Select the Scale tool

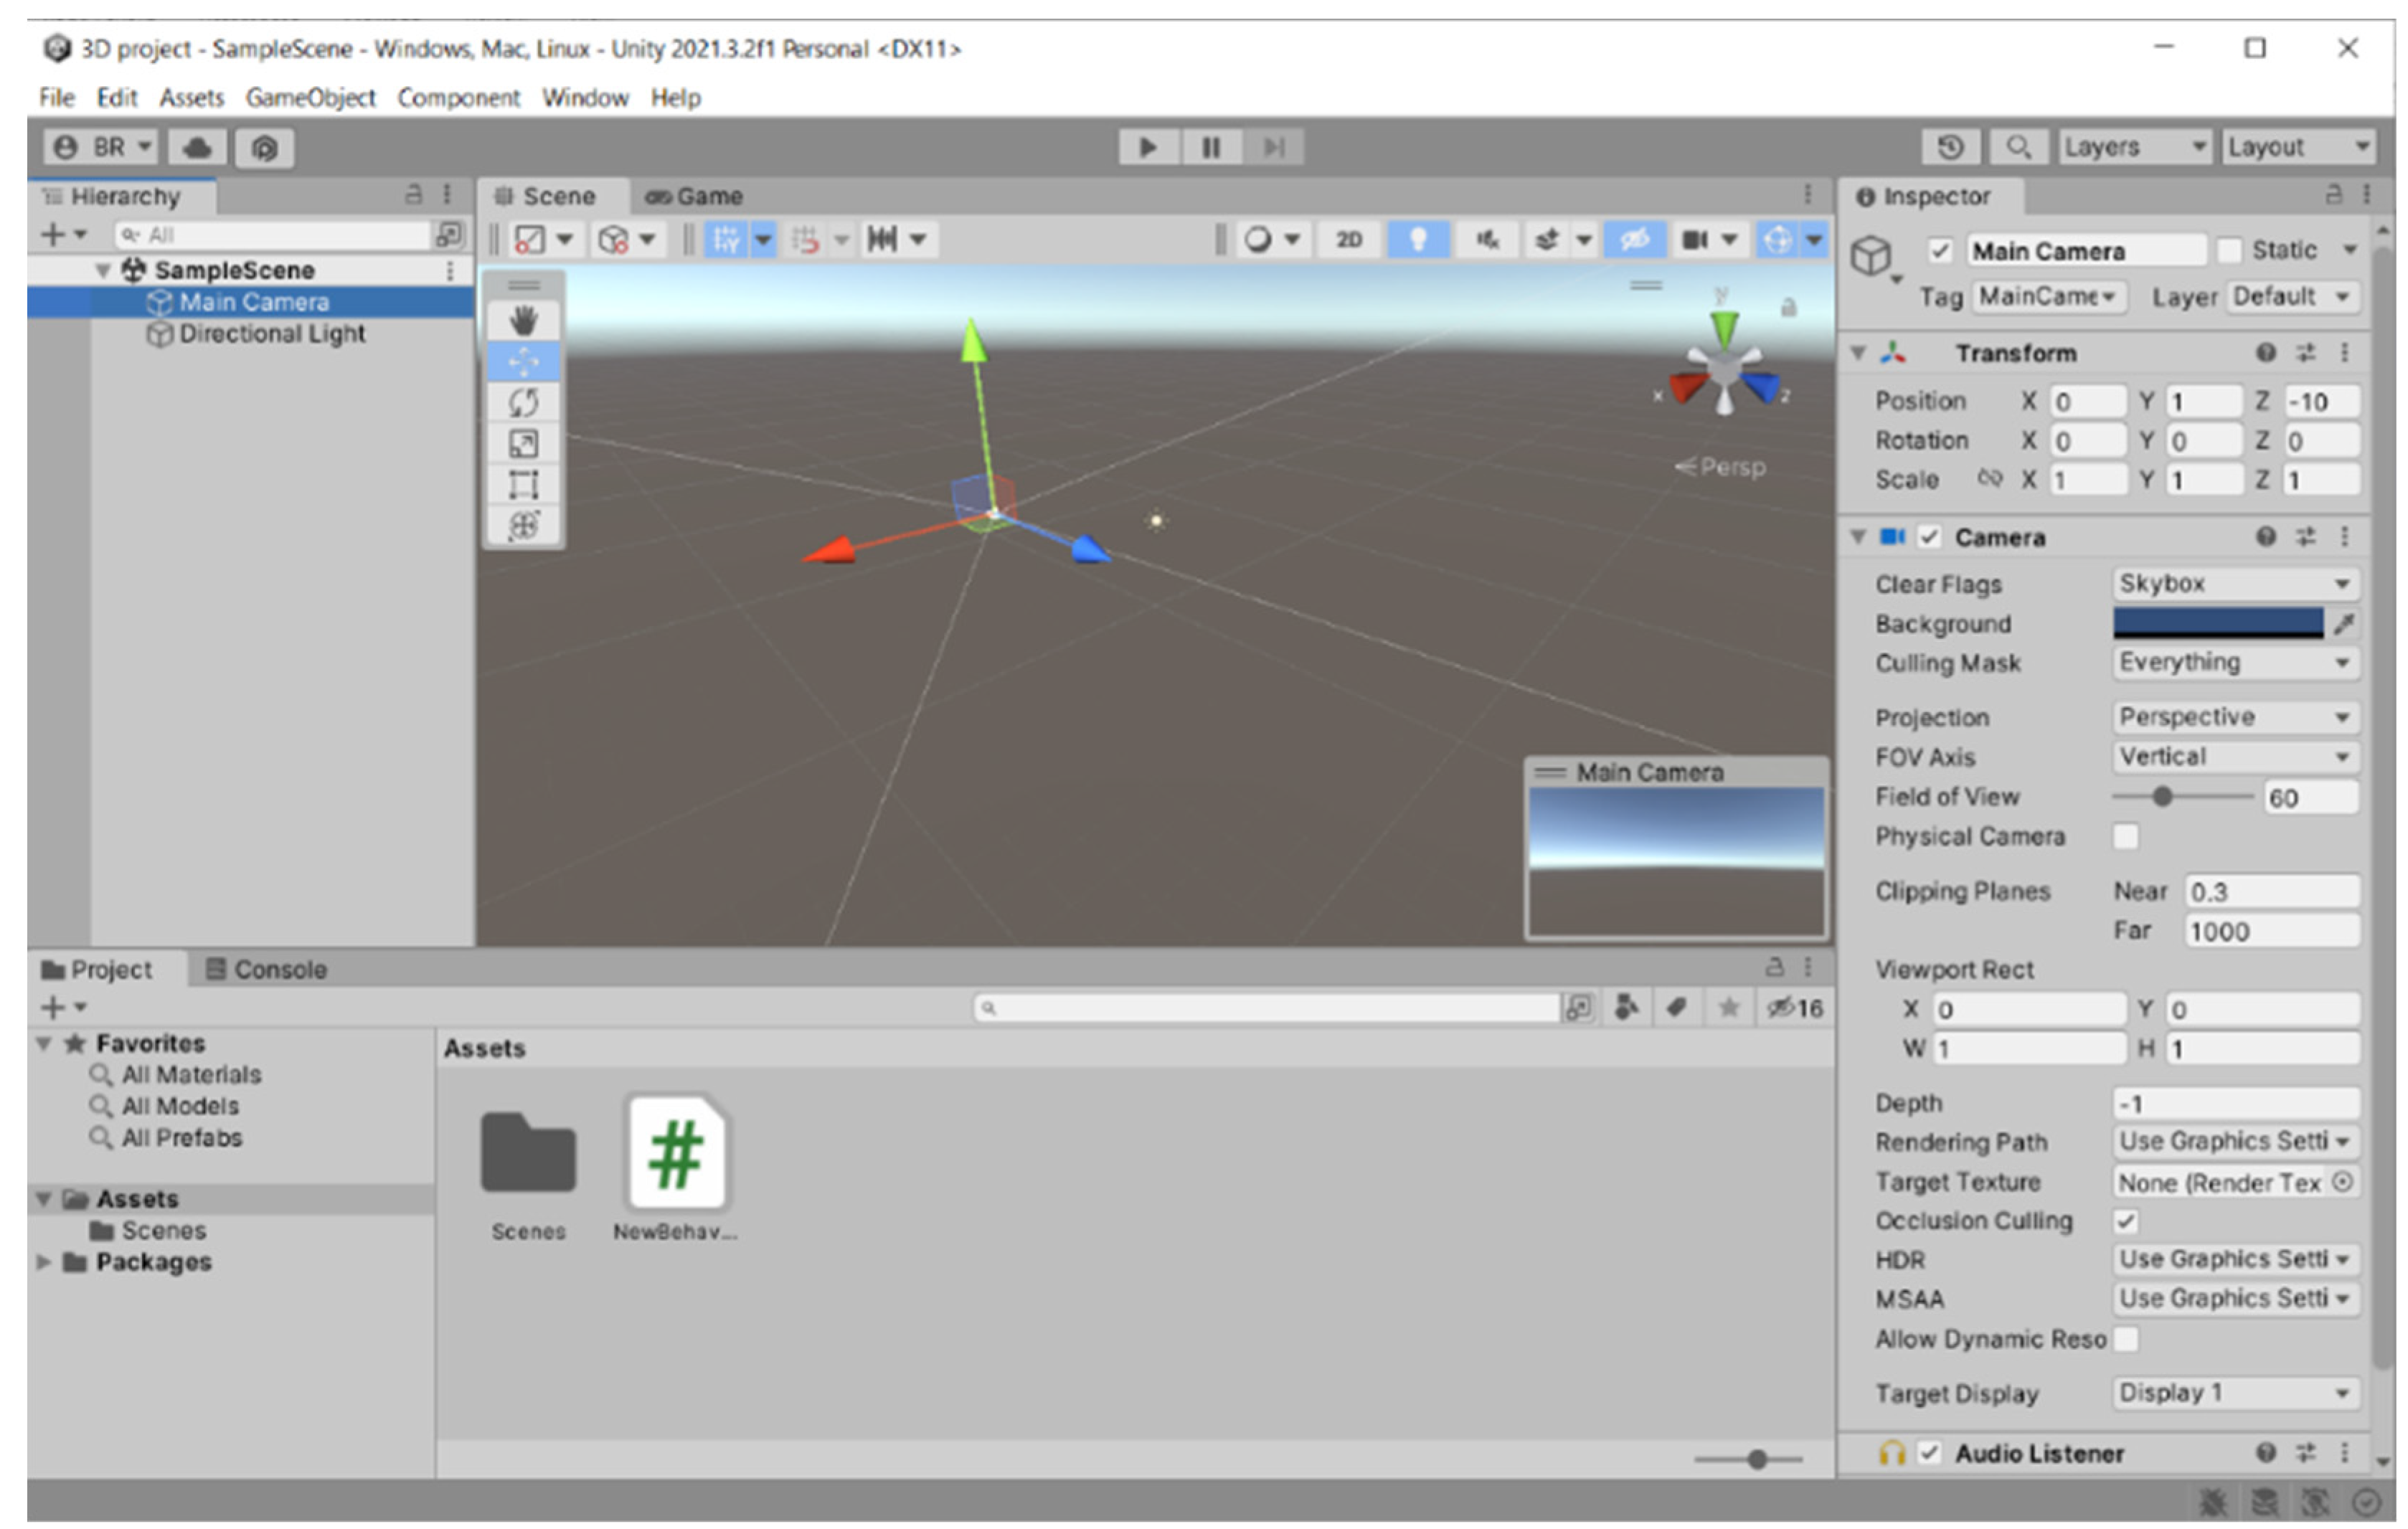tap(523, 444)
